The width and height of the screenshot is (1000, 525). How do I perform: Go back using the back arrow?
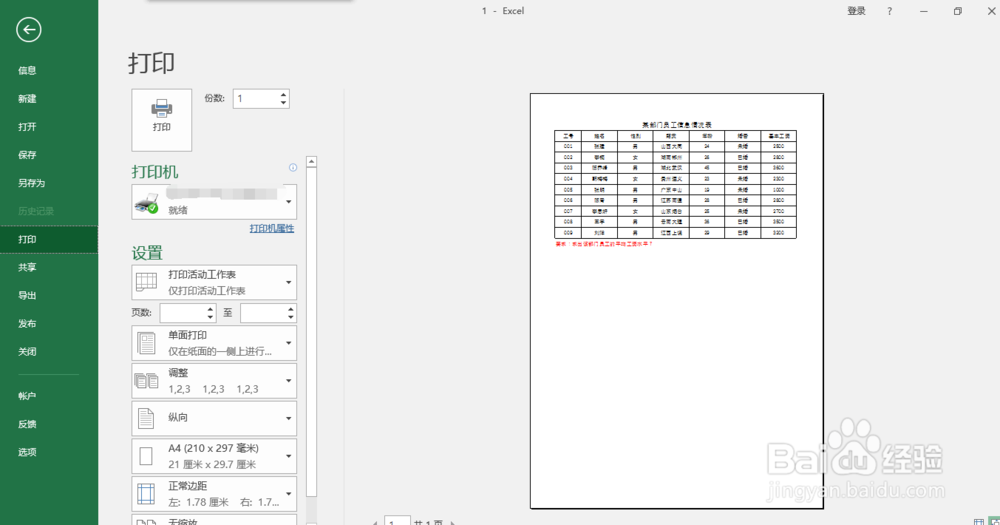point(29,29)
